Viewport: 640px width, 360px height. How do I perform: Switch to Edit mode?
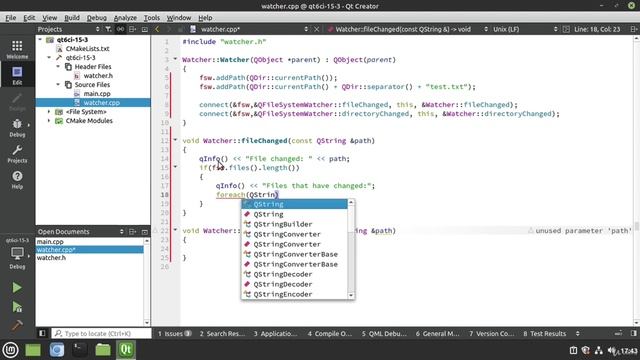17,76
